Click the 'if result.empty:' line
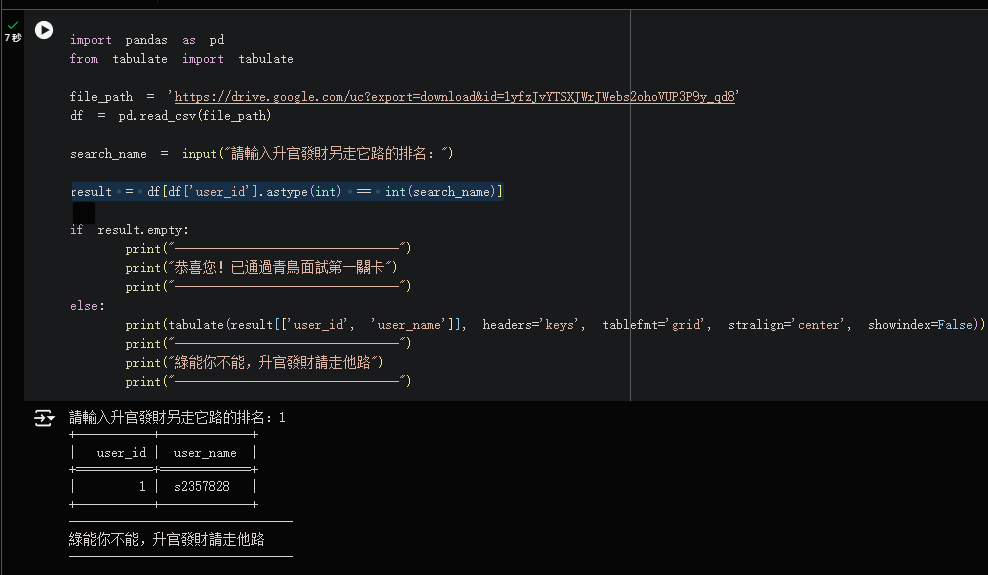988x575 pixels. click(x=129, y=230)
